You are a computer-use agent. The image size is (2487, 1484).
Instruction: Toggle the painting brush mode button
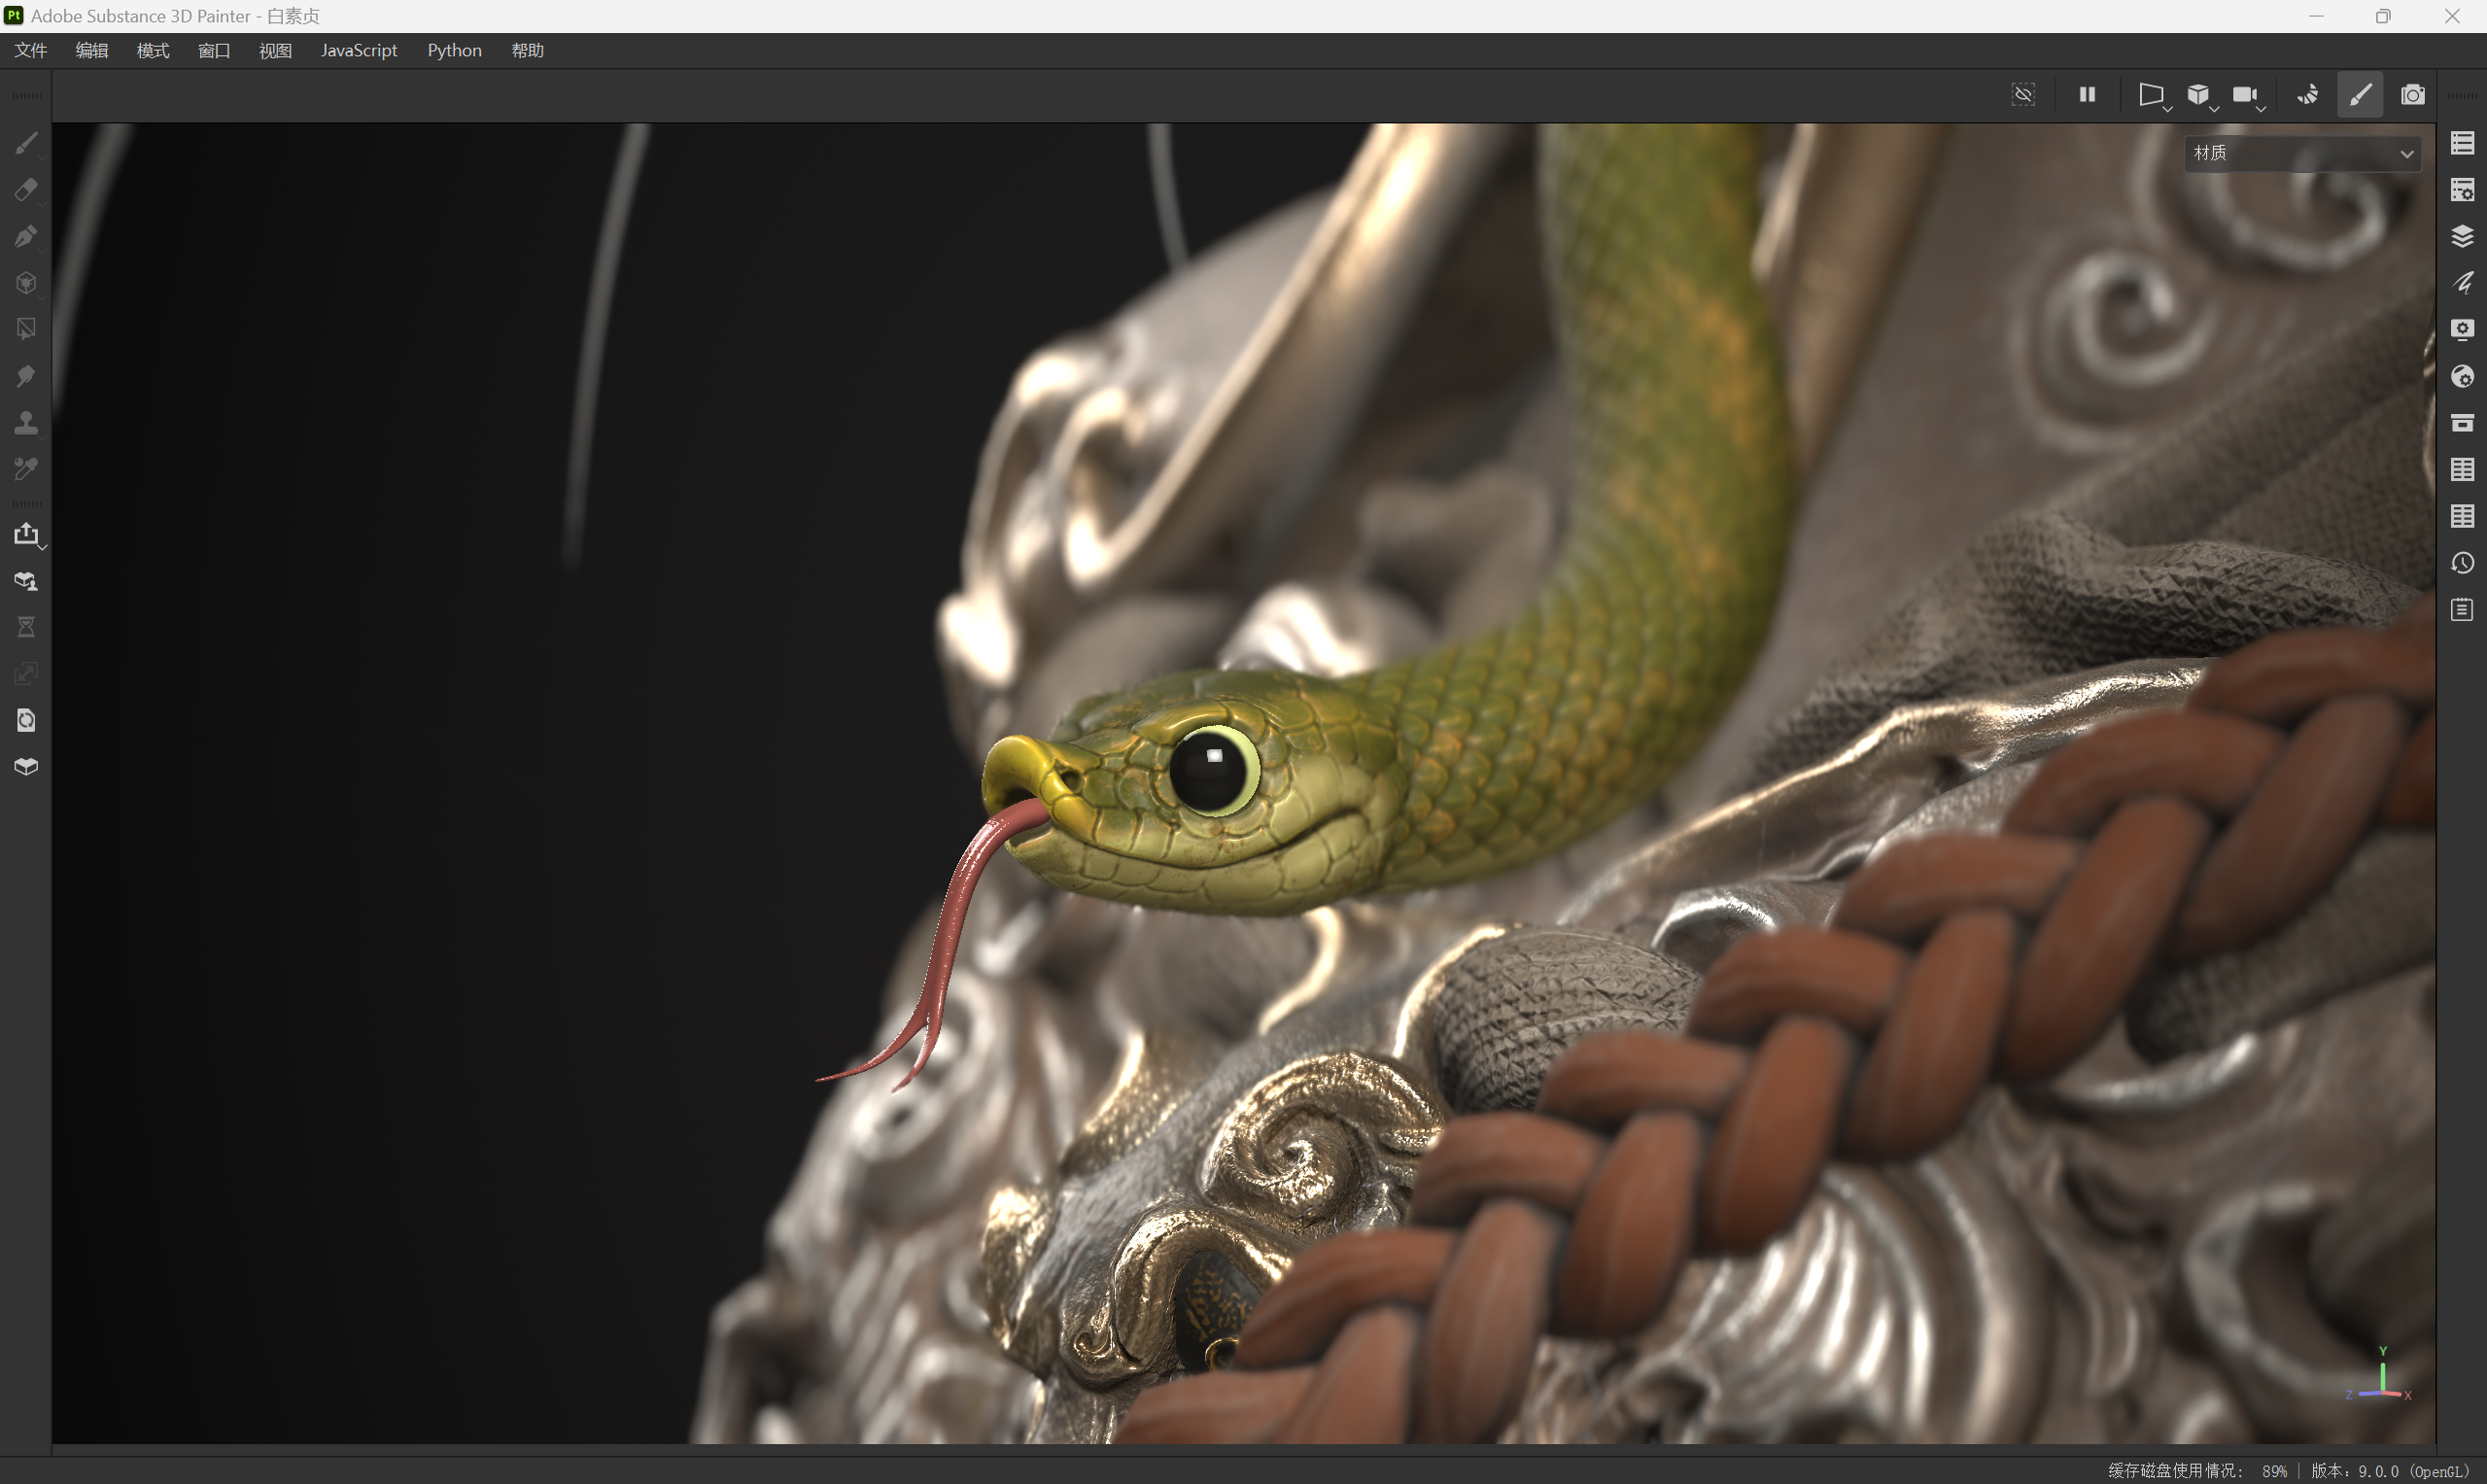[2360, 95]
